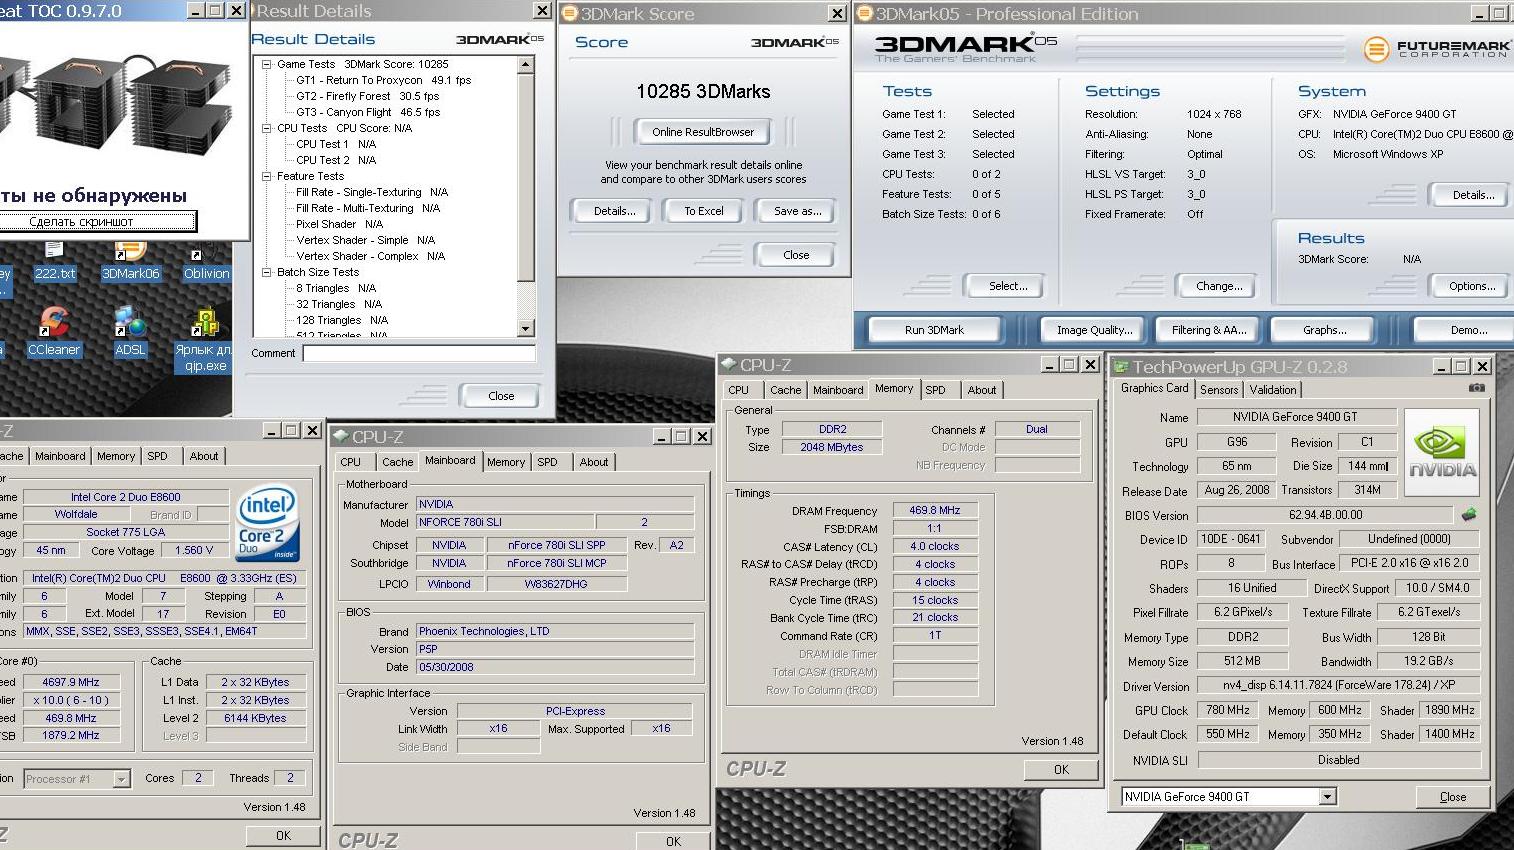Viewport: 1514px width, 850px height.
Task: Click OK in the CPU-Z memory window
Action: (x=1061, y=769)
